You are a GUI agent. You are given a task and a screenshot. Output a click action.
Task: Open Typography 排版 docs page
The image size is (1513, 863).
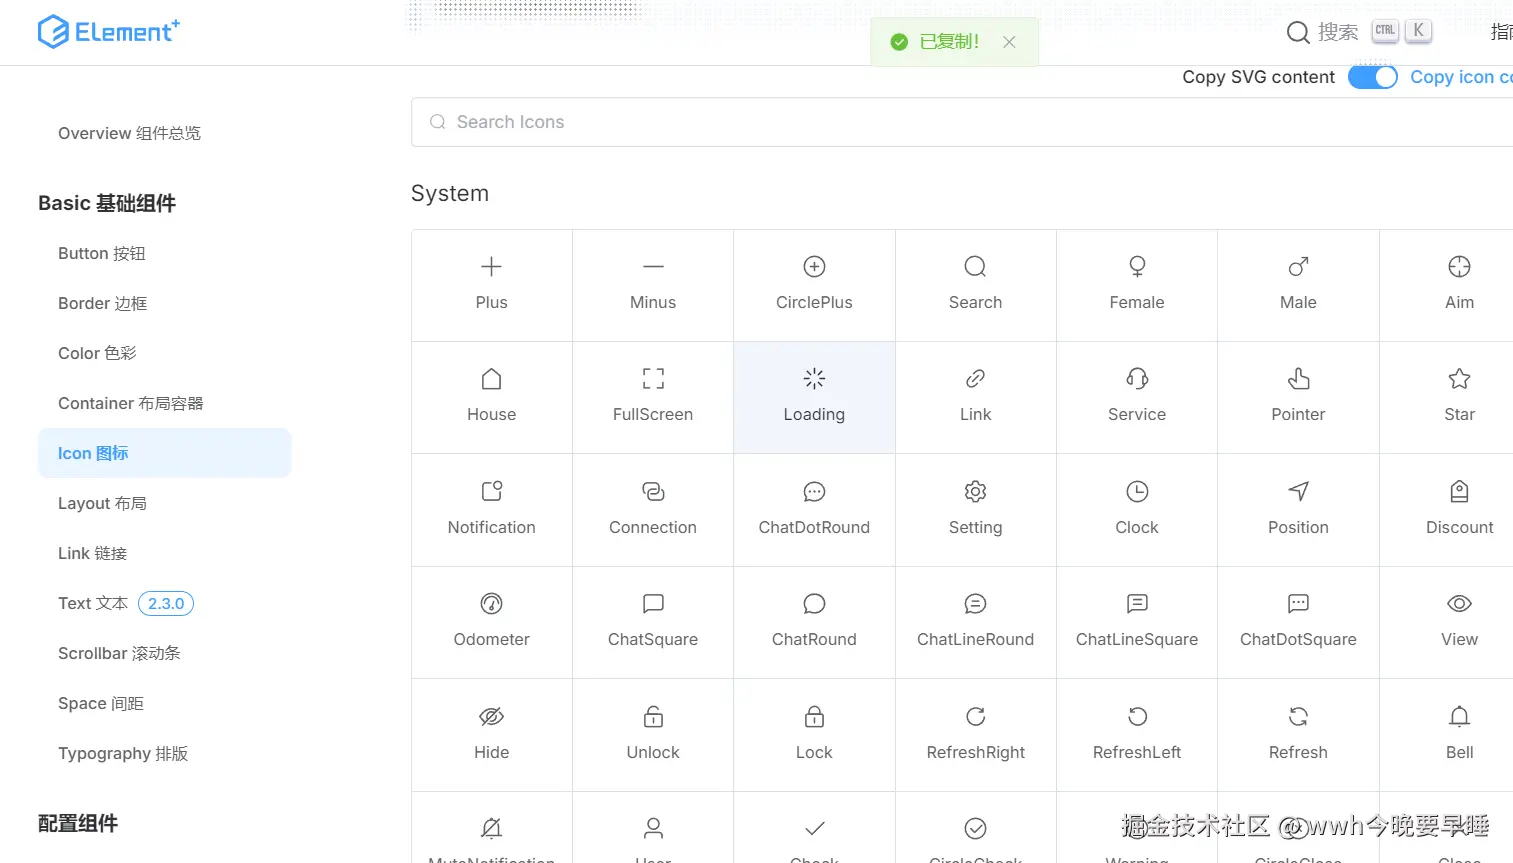[123, 753]
